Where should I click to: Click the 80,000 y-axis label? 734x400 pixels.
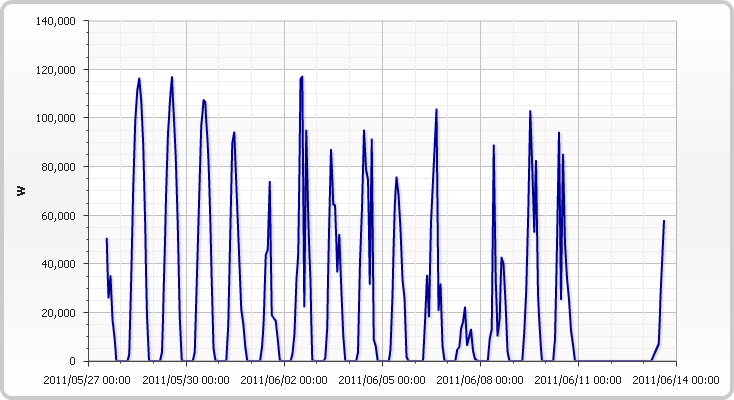click(61, 167)
